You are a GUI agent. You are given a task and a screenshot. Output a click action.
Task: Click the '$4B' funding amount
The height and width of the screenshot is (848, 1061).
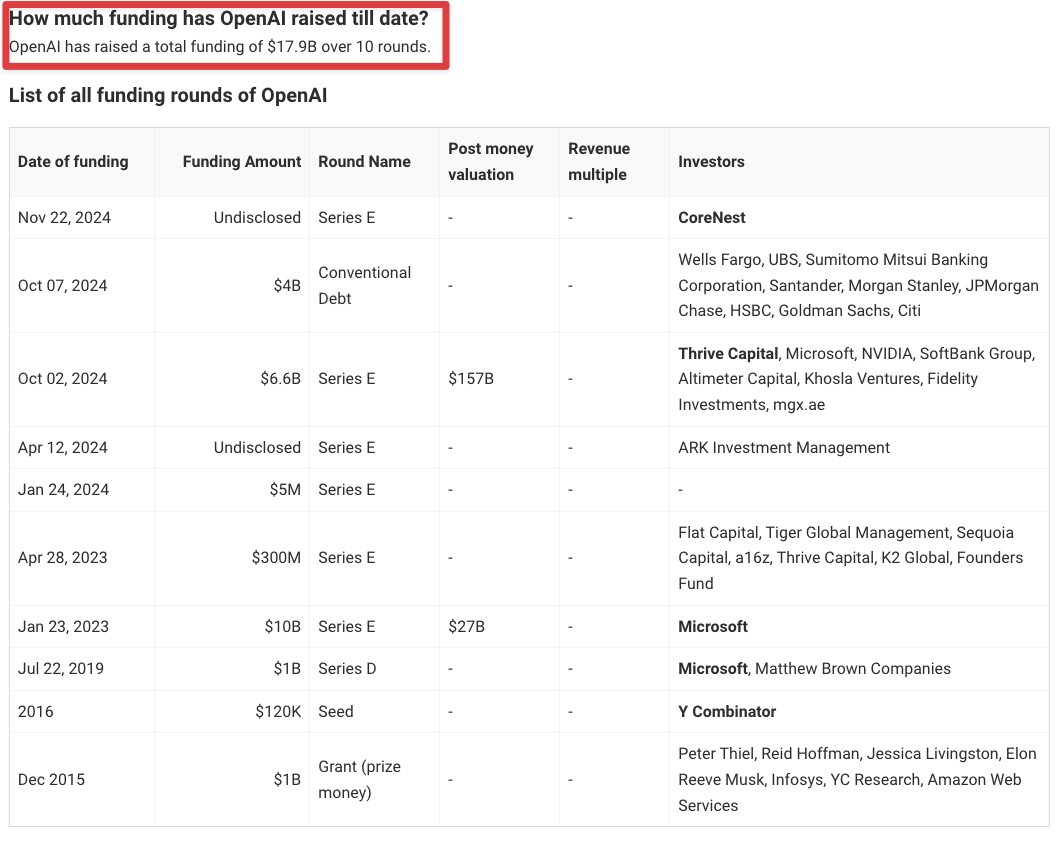pos(287,286)
